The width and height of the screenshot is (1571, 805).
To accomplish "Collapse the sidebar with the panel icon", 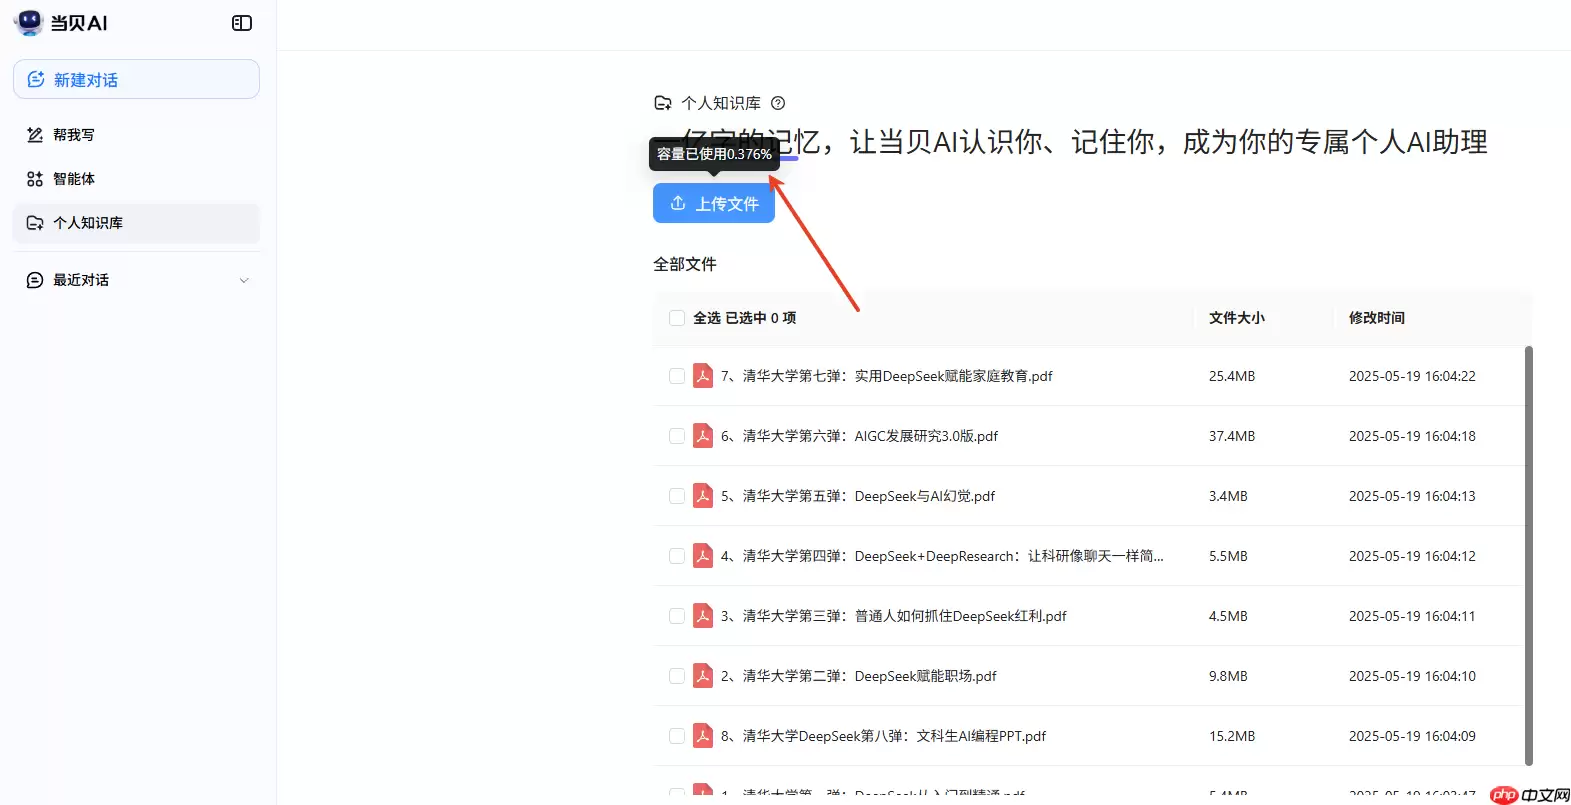I will pos(242,23).
